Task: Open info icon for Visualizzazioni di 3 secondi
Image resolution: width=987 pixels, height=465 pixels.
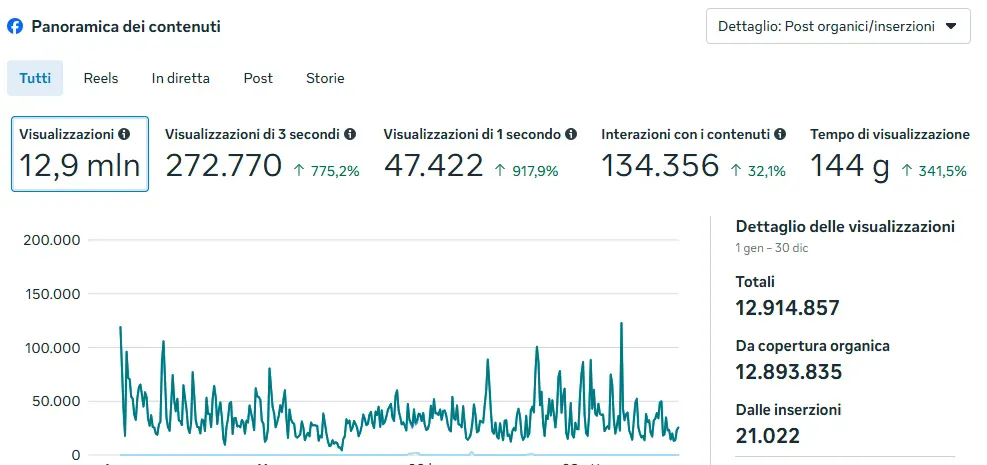Action: (x=349, y=134)
